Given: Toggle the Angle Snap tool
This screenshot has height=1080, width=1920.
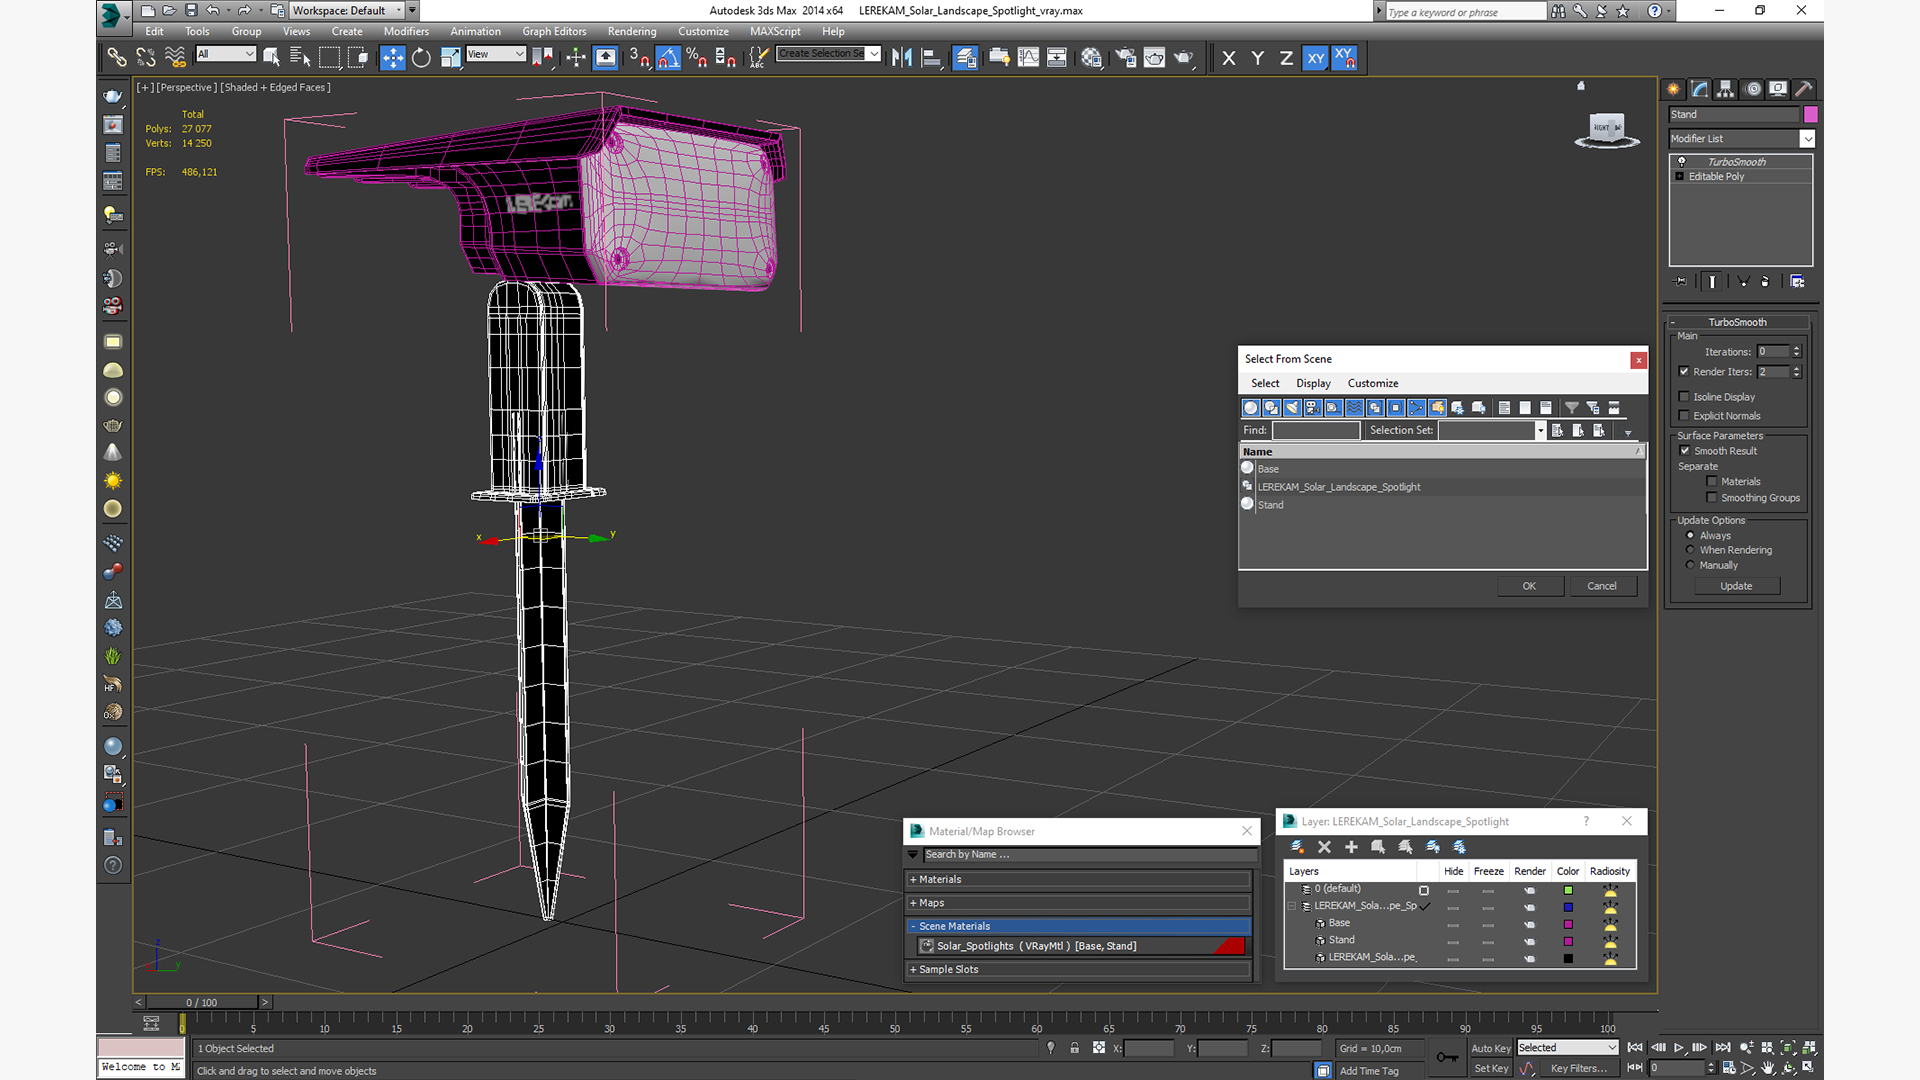Looking at the screenshot, I should pos(668,58).
